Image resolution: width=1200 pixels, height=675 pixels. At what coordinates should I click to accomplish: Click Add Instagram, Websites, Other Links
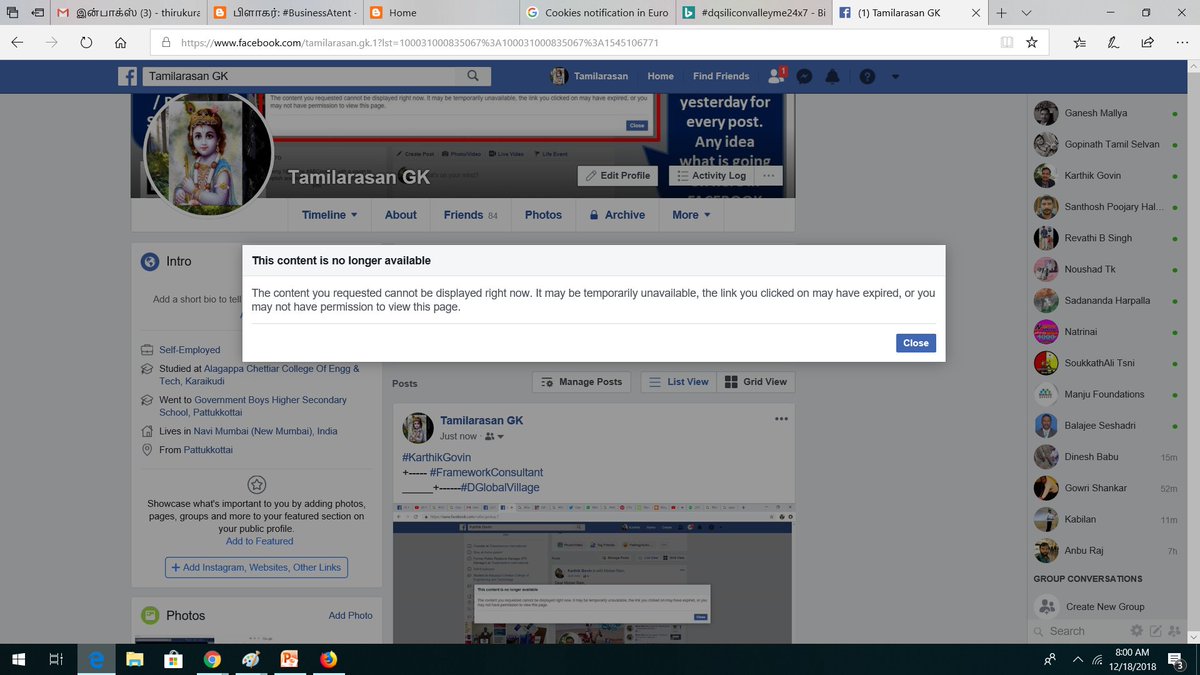coord(256,567)
